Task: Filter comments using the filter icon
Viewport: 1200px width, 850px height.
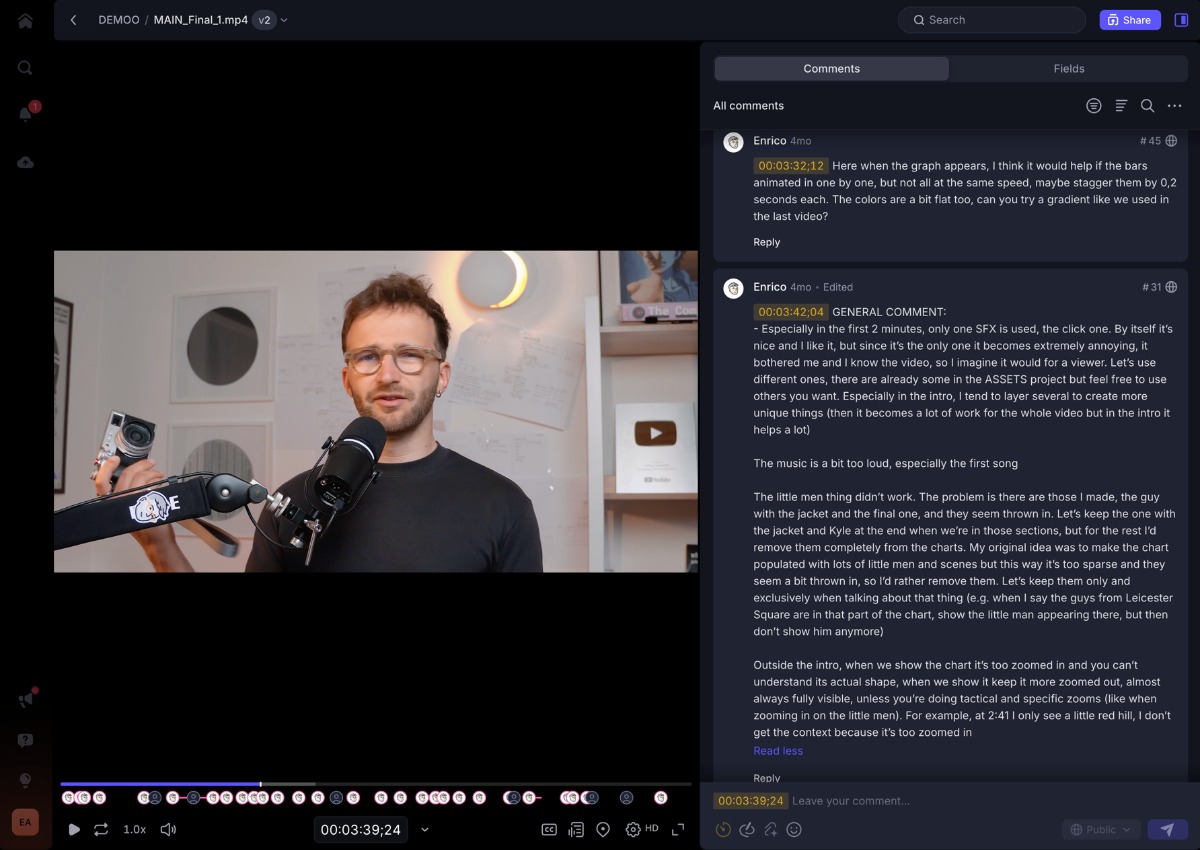Action: 1094,106
